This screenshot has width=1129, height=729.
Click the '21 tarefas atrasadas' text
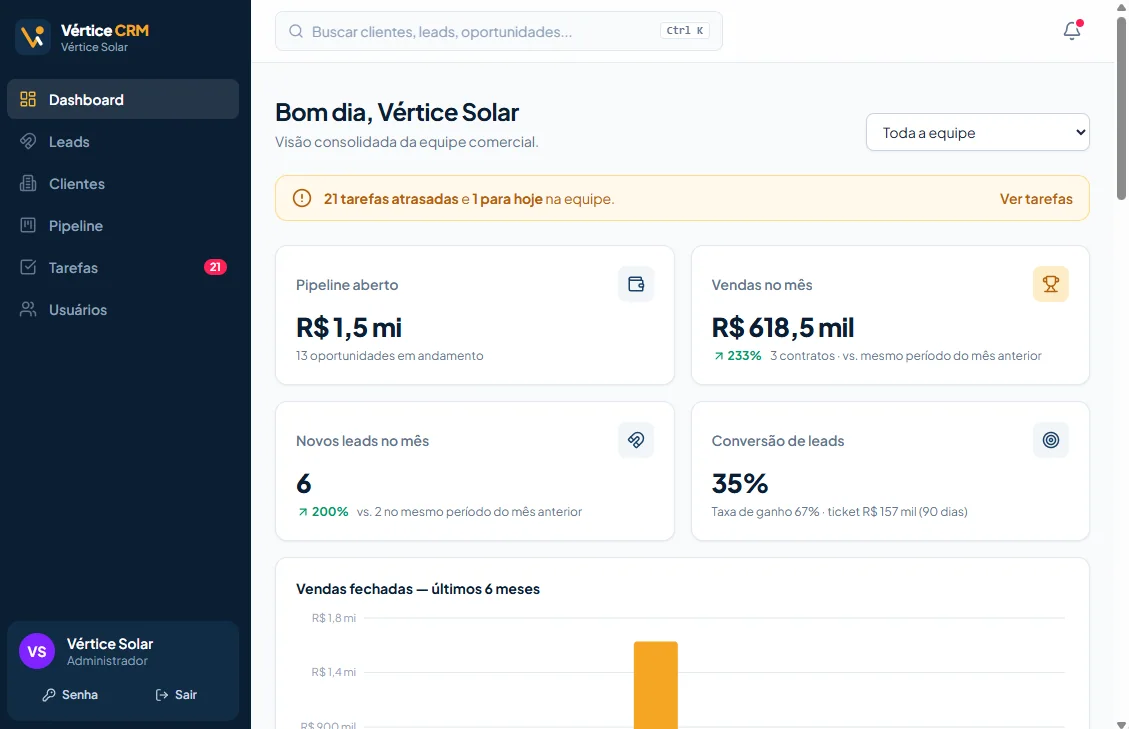pyautogui.click(x=391, y=199)
